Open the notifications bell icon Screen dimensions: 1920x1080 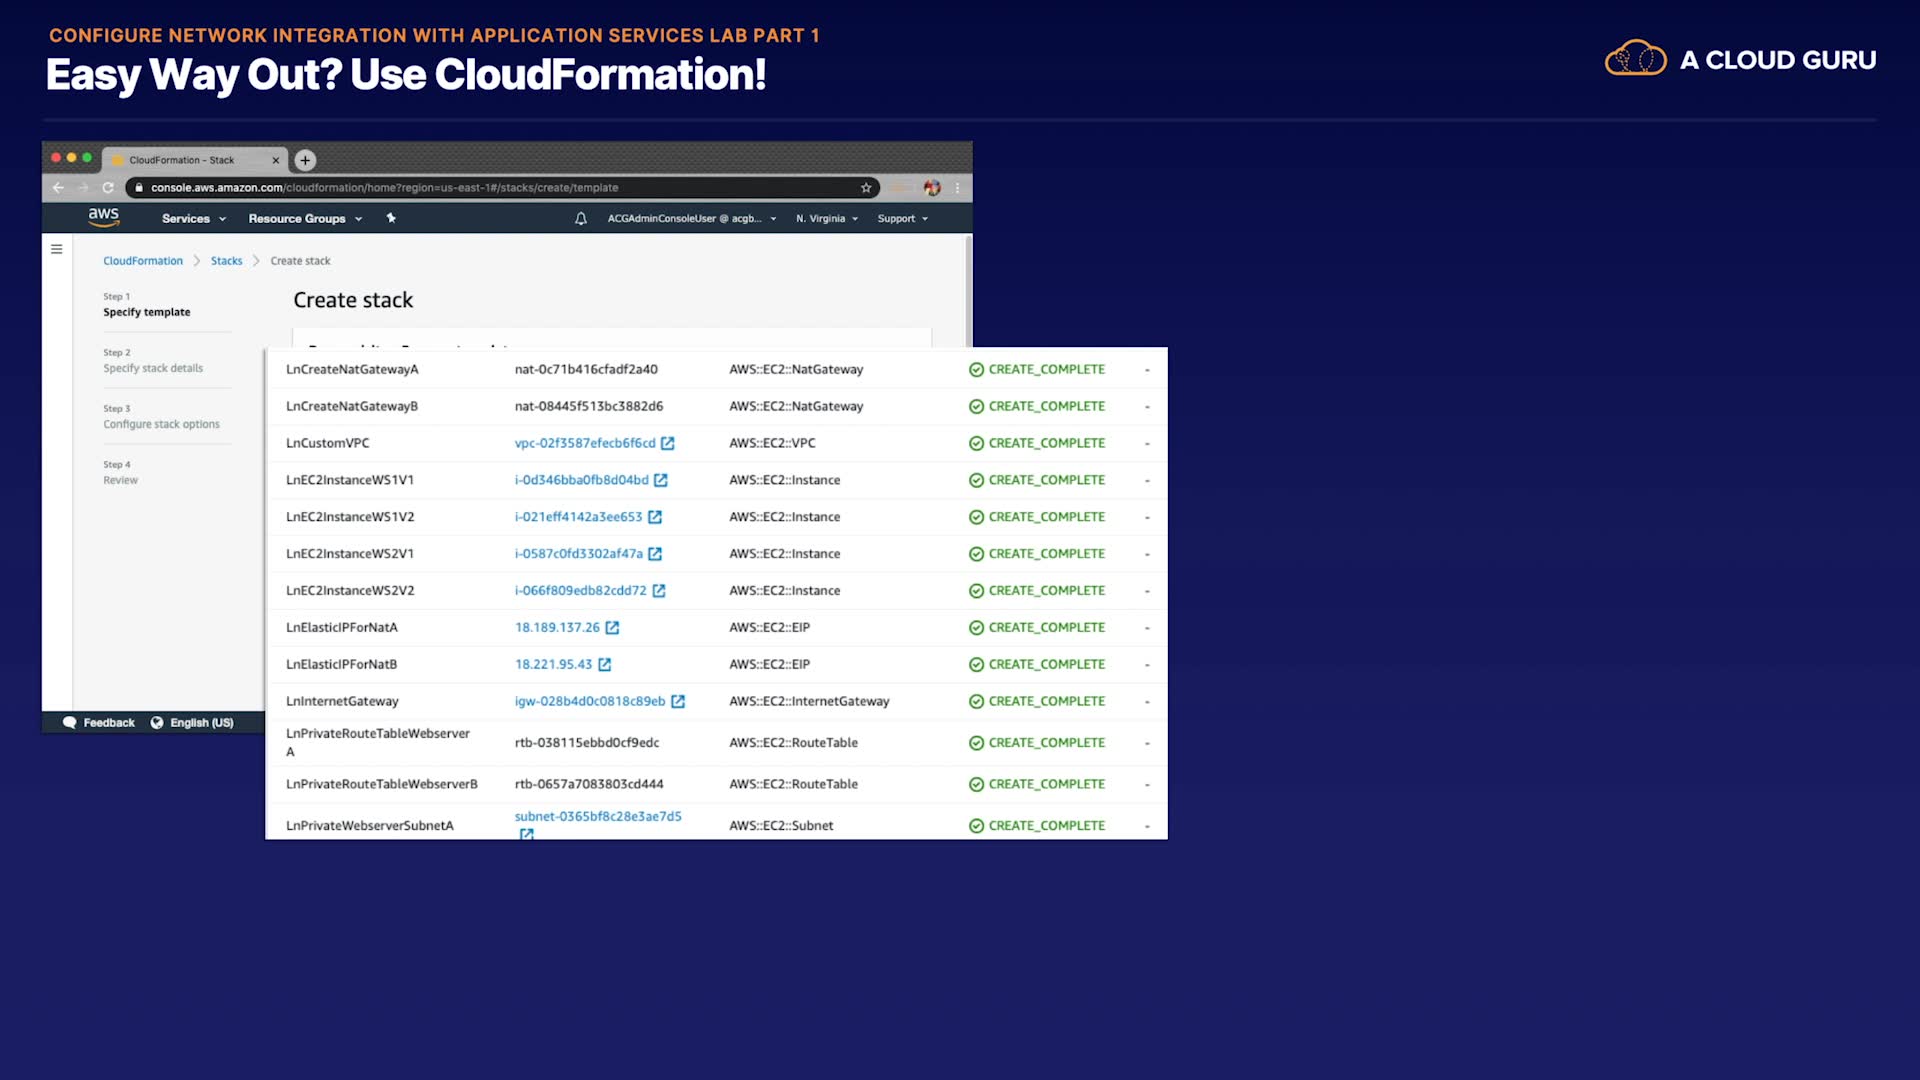(x=581, y=218)
